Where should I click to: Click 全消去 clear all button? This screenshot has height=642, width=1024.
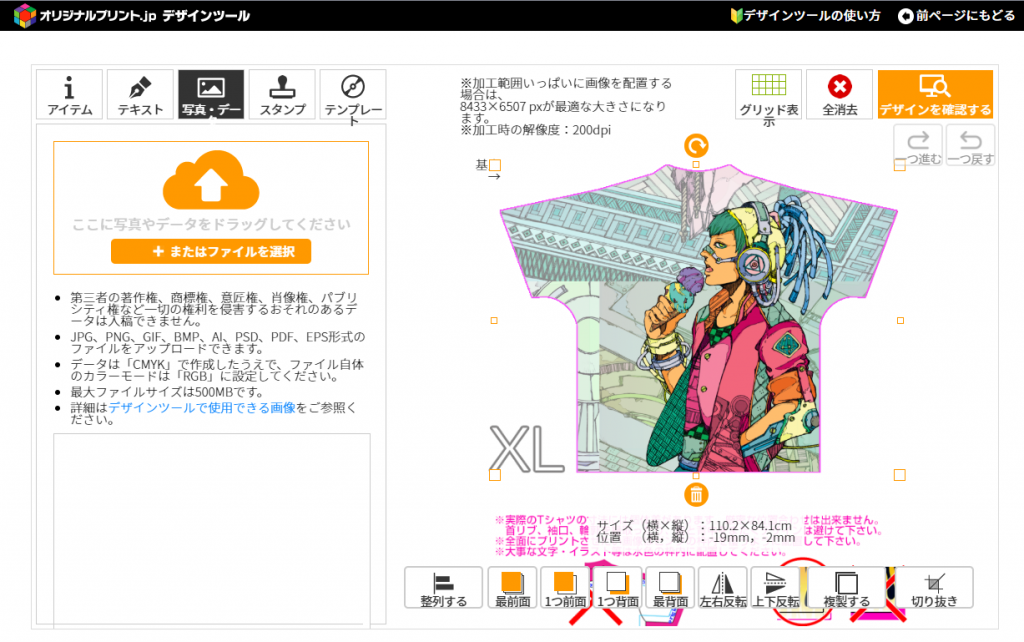(x=840, y=94)
